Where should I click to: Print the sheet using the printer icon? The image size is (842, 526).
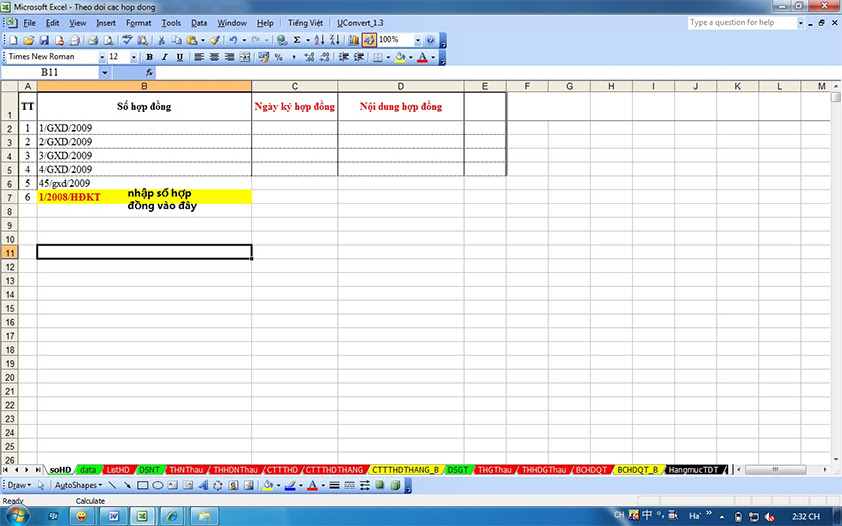(93, 40)
